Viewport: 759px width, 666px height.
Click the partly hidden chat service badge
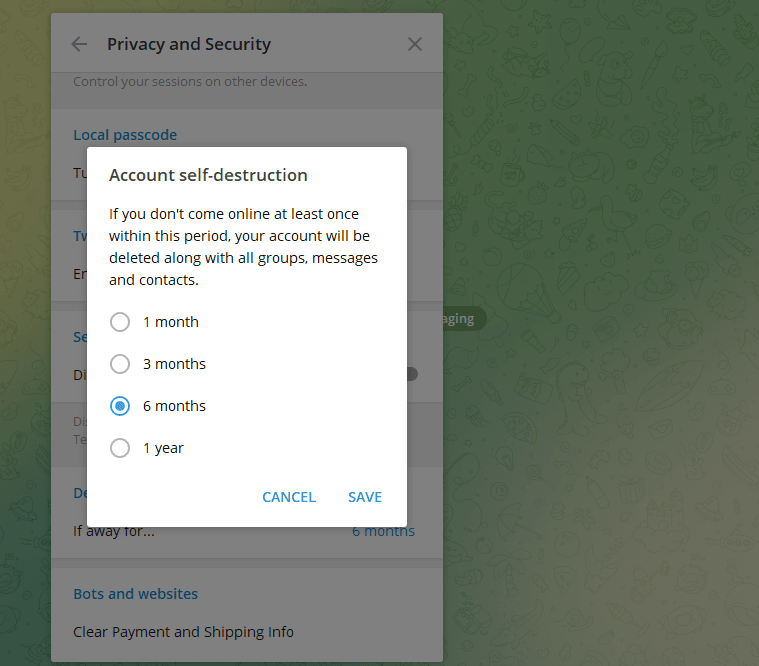[460, 319]
